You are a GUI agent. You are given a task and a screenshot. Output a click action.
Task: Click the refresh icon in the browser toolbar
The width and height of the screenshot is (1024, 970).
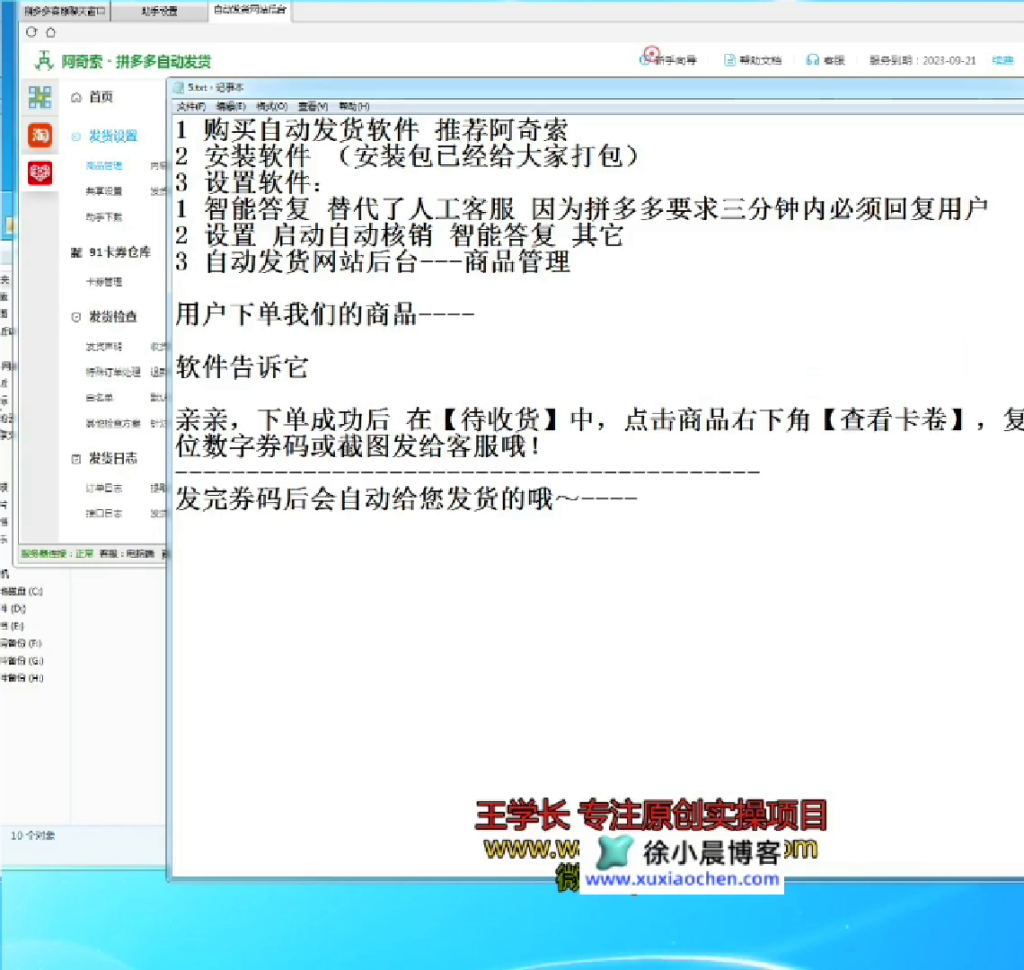click(x=32, y=32)
